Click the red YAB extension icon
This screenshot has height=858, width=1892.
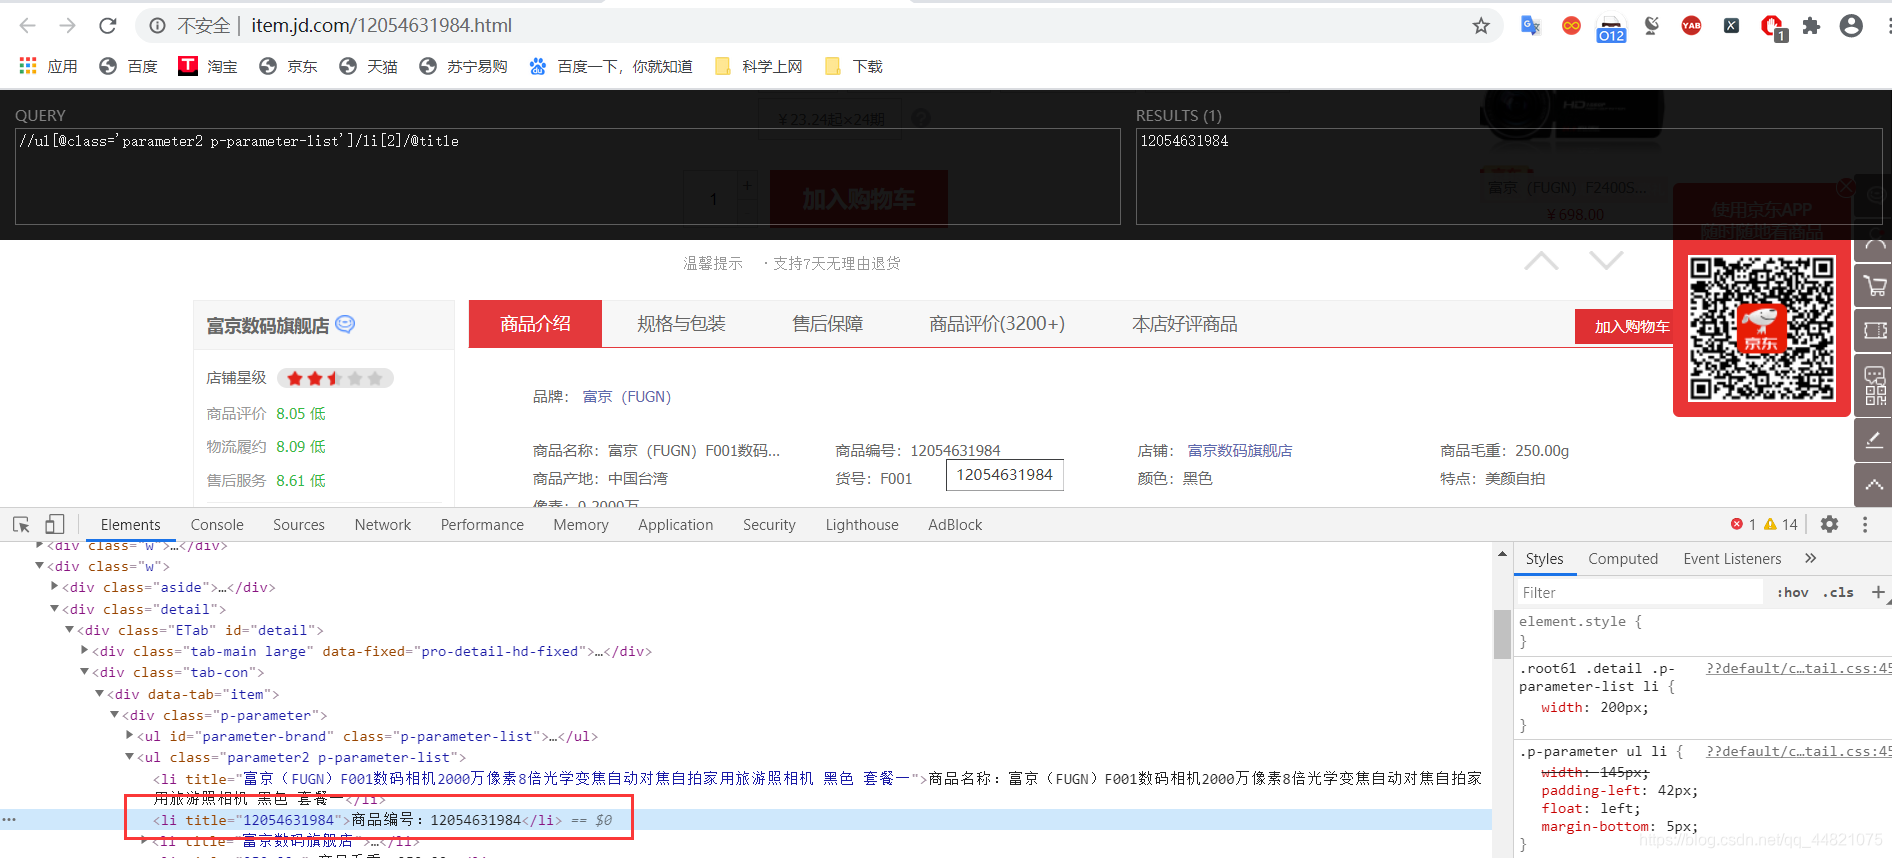tap(1691, 25)
